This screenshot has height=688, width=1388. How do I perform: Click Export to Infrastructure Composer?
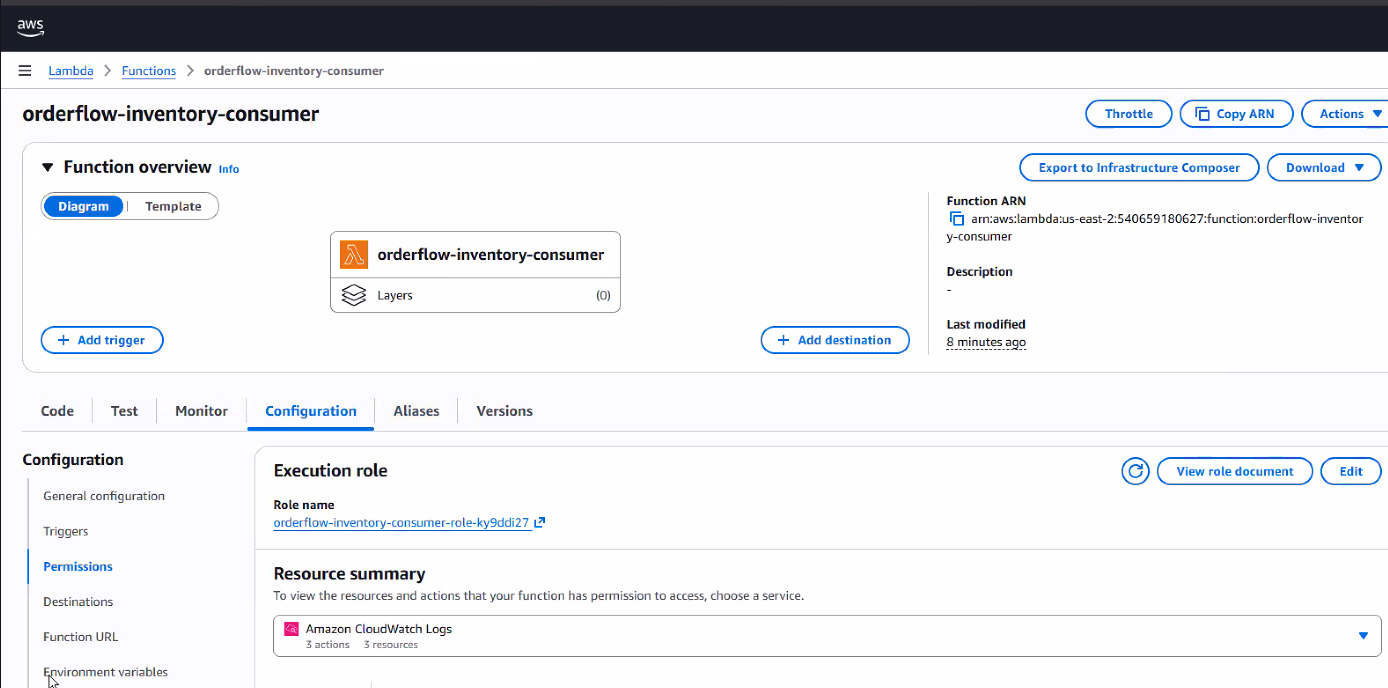pos(1139,167)
